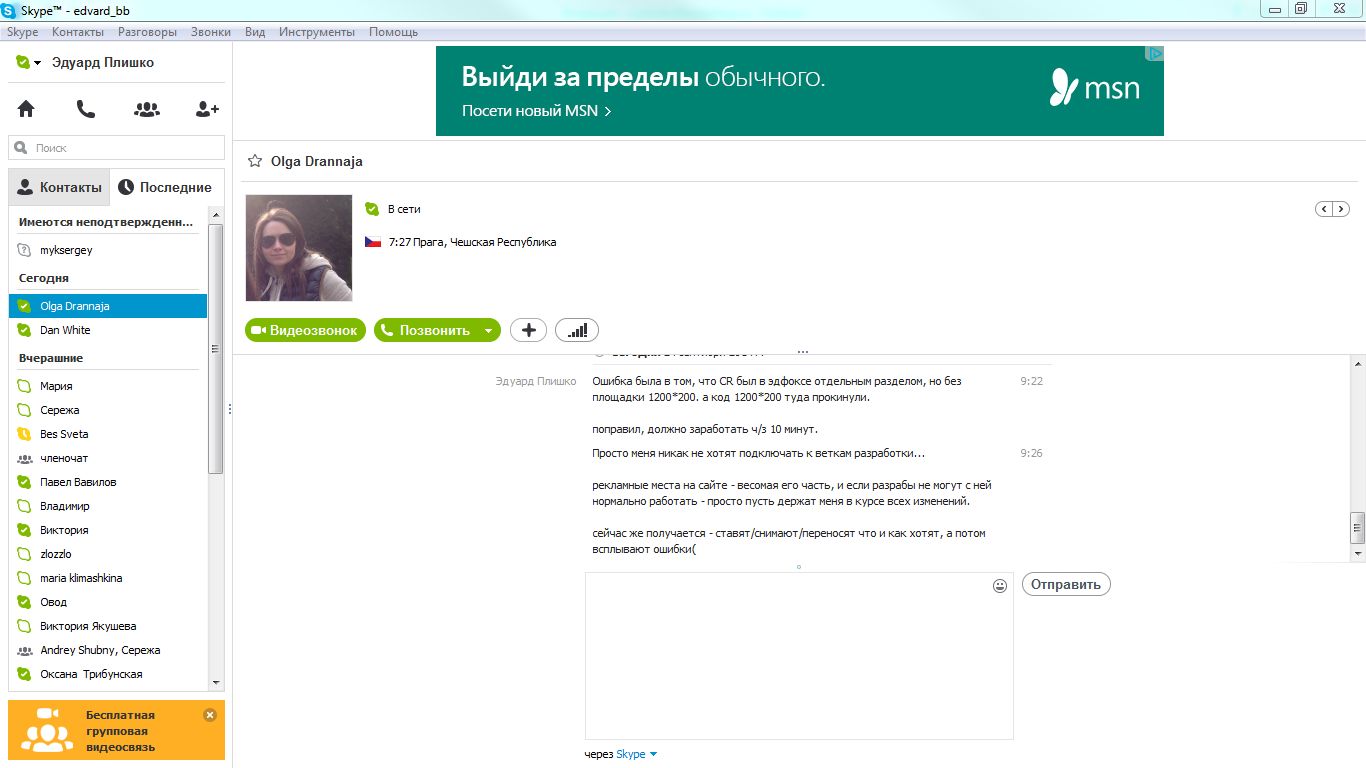The width and height of the screenshot is (1366, 768).
Task: Select contact Овод
Action: point(108,602)
